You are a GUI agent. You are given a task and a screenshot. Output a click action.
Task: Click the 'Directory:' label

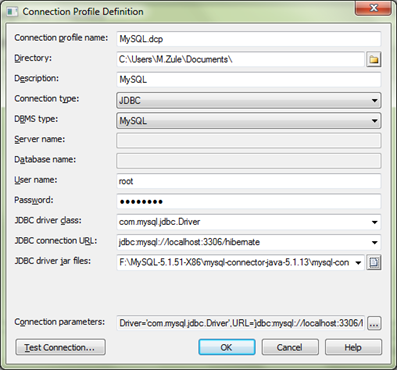(x=33, y=58)
